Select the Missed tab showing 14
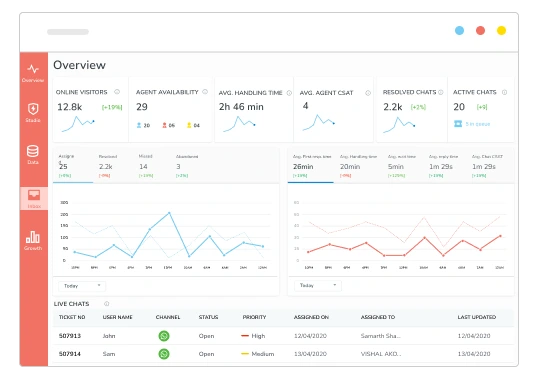 pos(145,166)
